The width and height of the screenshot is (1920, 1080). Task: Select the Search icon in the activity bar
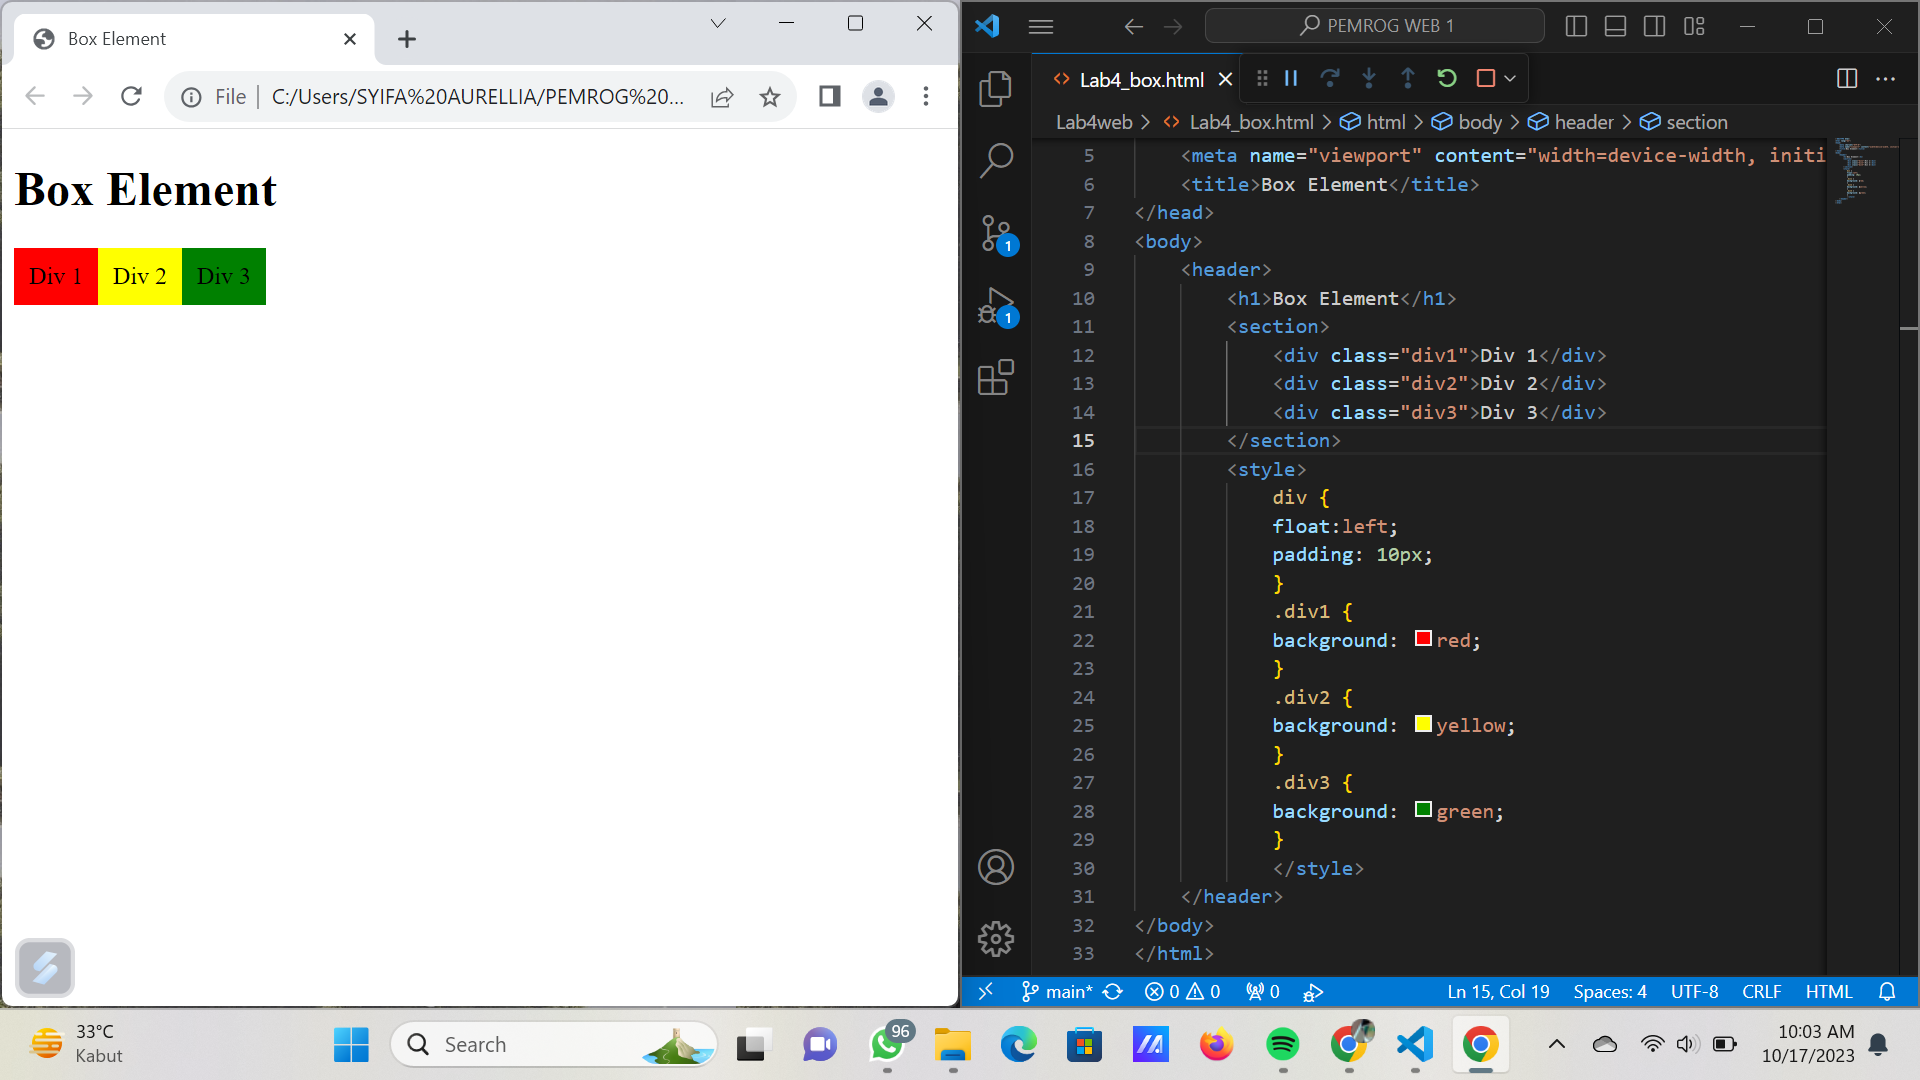997,159
